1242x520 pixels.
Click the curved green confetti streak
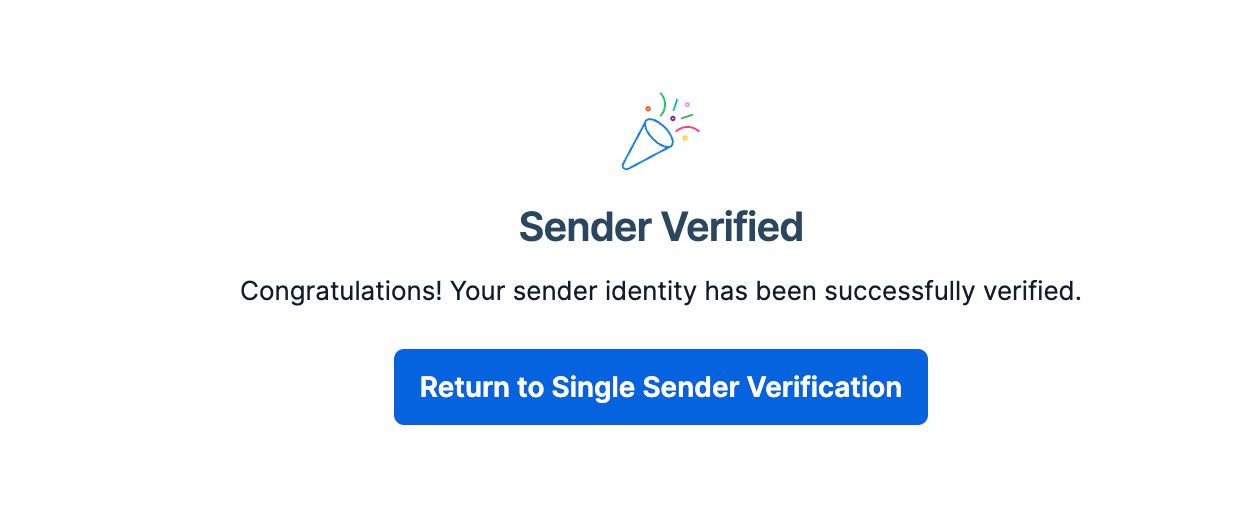(x=663, y=102)
